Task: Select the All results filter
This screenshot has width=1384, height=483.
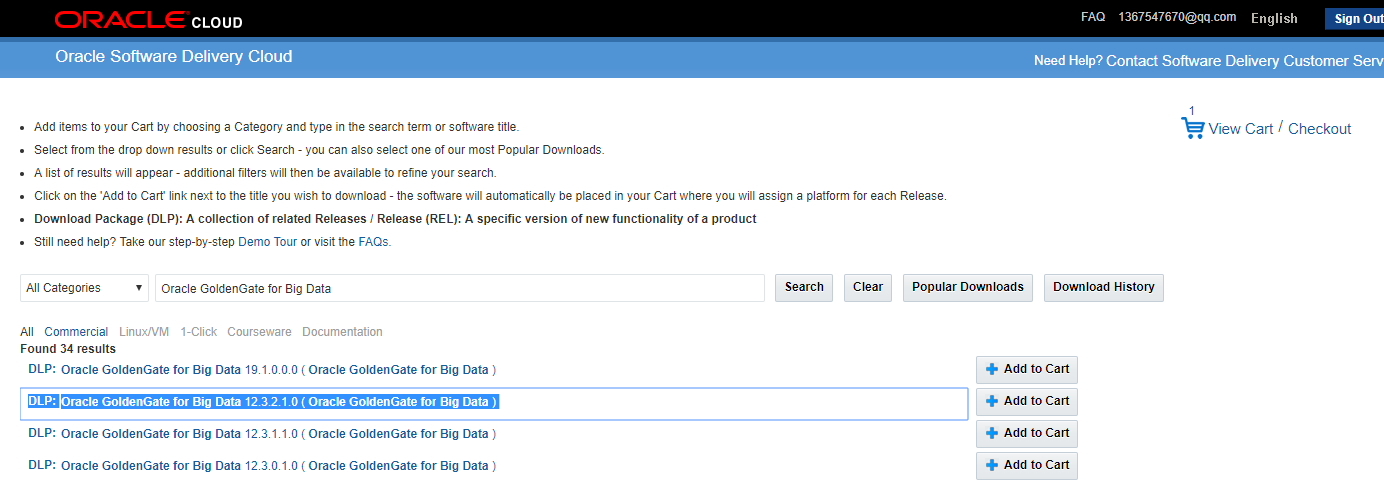Action: tap(27, 332)
